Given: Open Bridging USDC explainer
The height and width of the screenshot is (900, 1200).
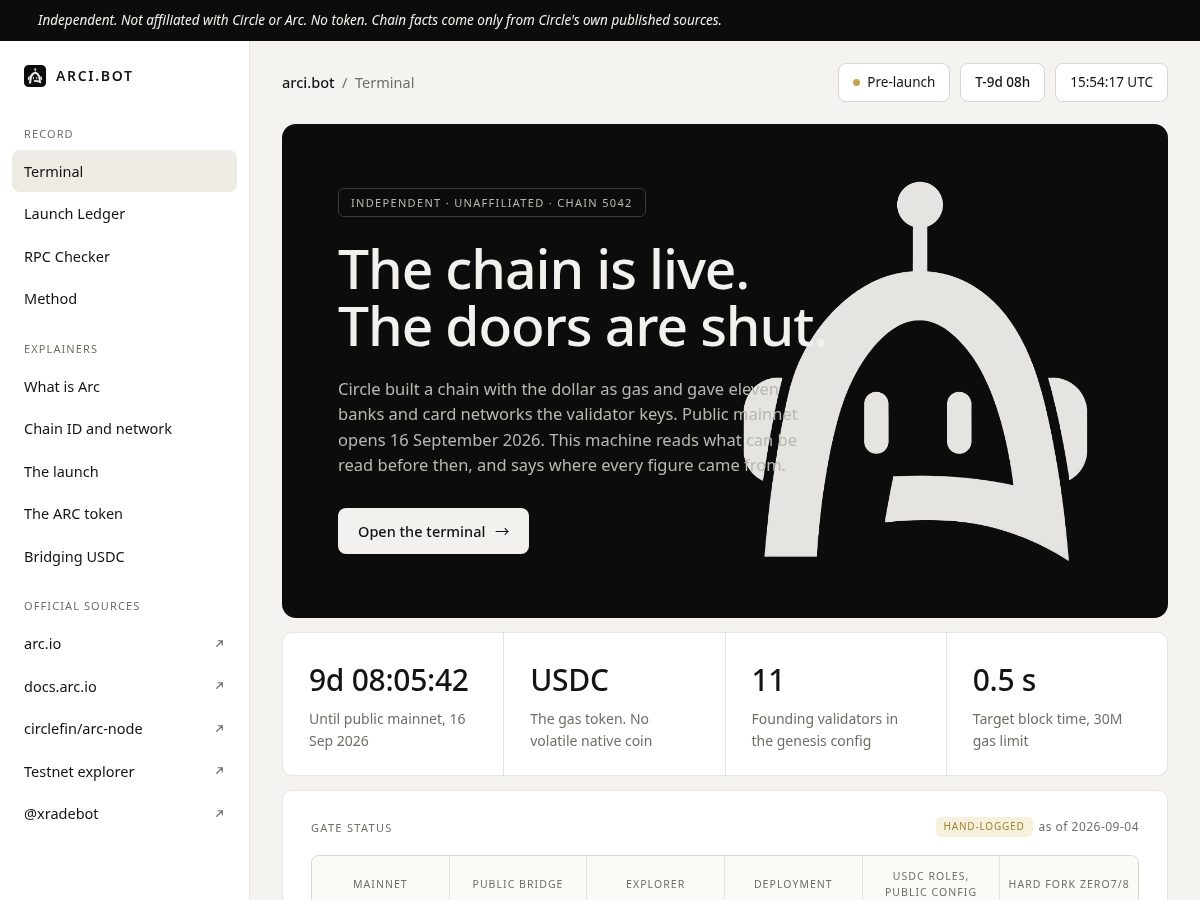Looking at the screenshot, I should tap(124, 557).
